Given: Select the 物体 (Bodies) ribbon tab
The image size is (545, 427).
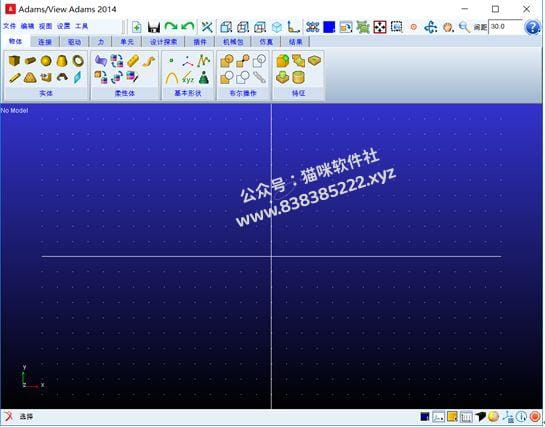Looking at the screenshot, I should 15,41.
